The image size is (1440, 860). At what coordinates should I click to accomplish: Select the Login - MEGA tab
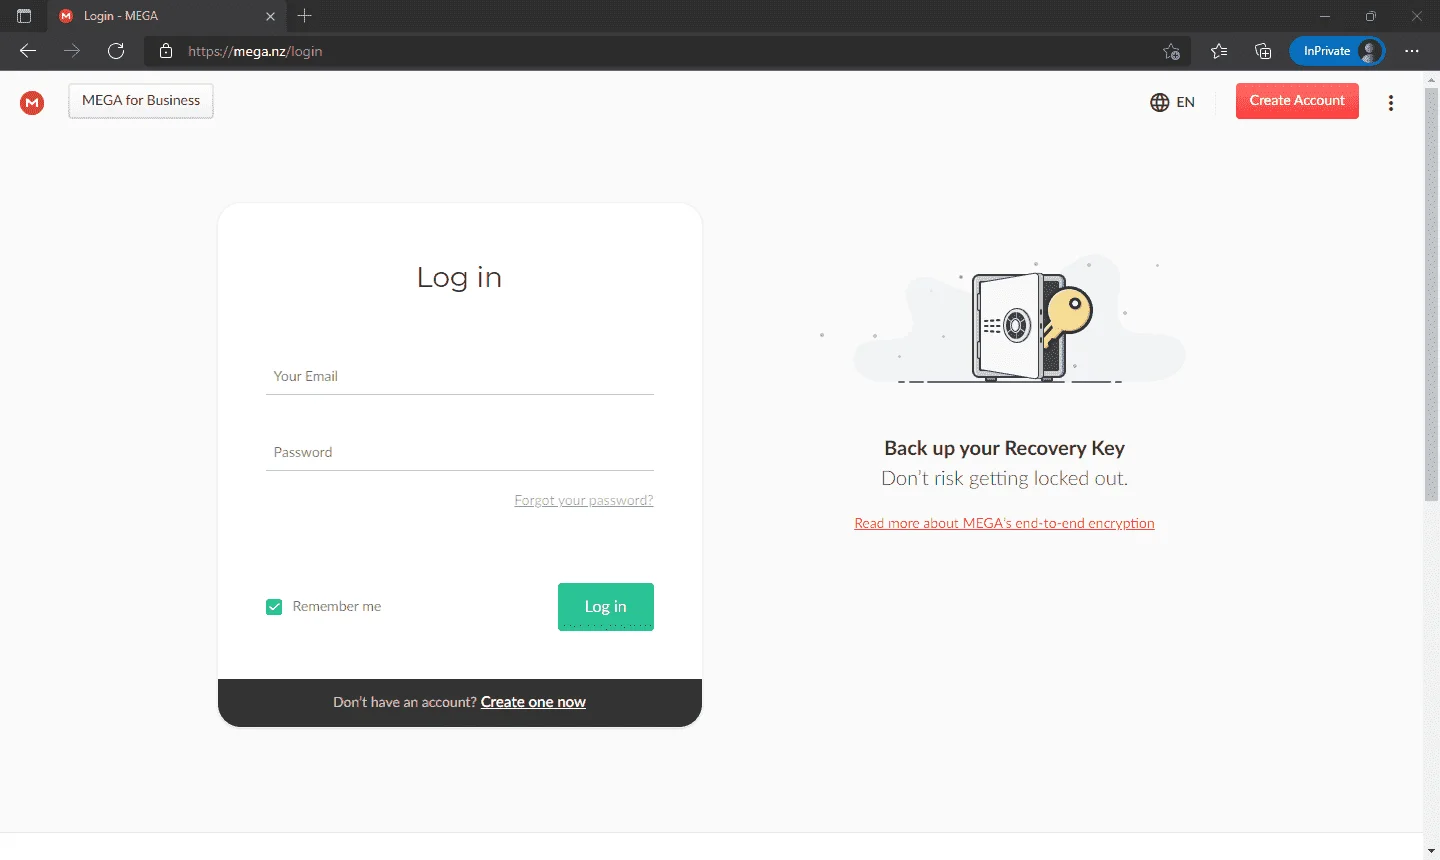click(x=167, y=16)
